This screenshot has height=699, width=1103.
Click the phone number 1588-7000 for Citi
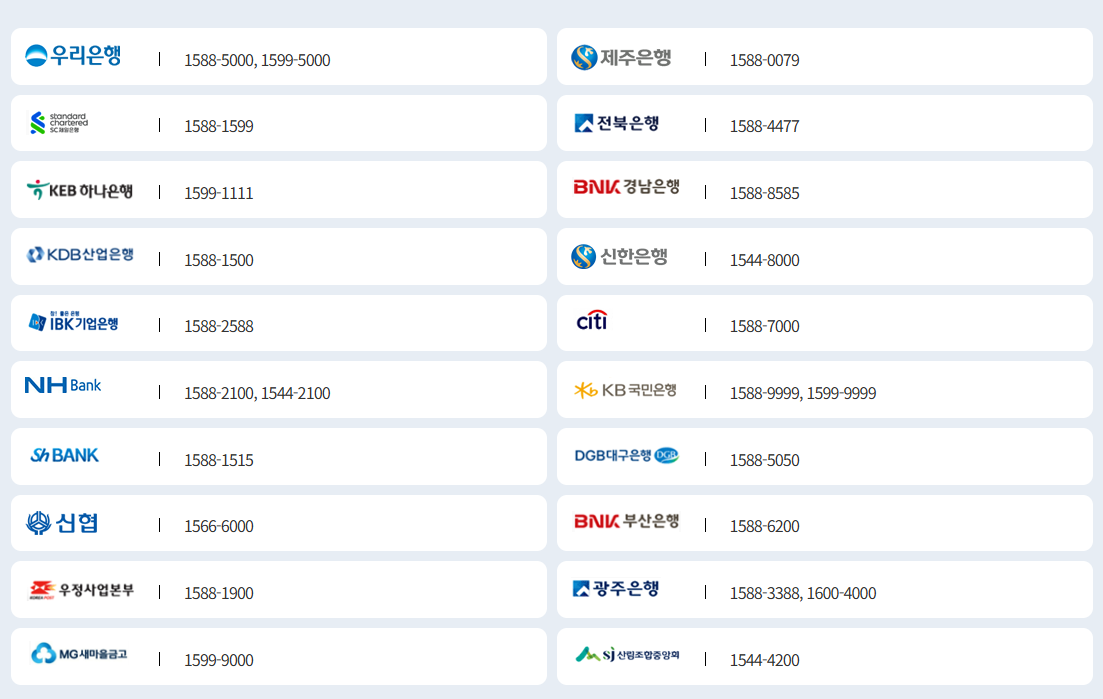tap(763, 326)
